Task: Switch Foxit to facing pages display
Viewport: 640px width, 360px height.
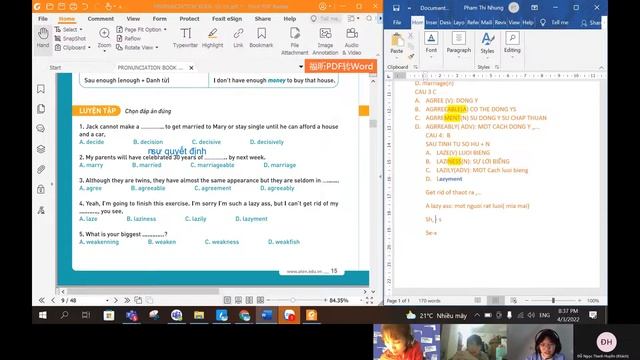Action: 249,300
